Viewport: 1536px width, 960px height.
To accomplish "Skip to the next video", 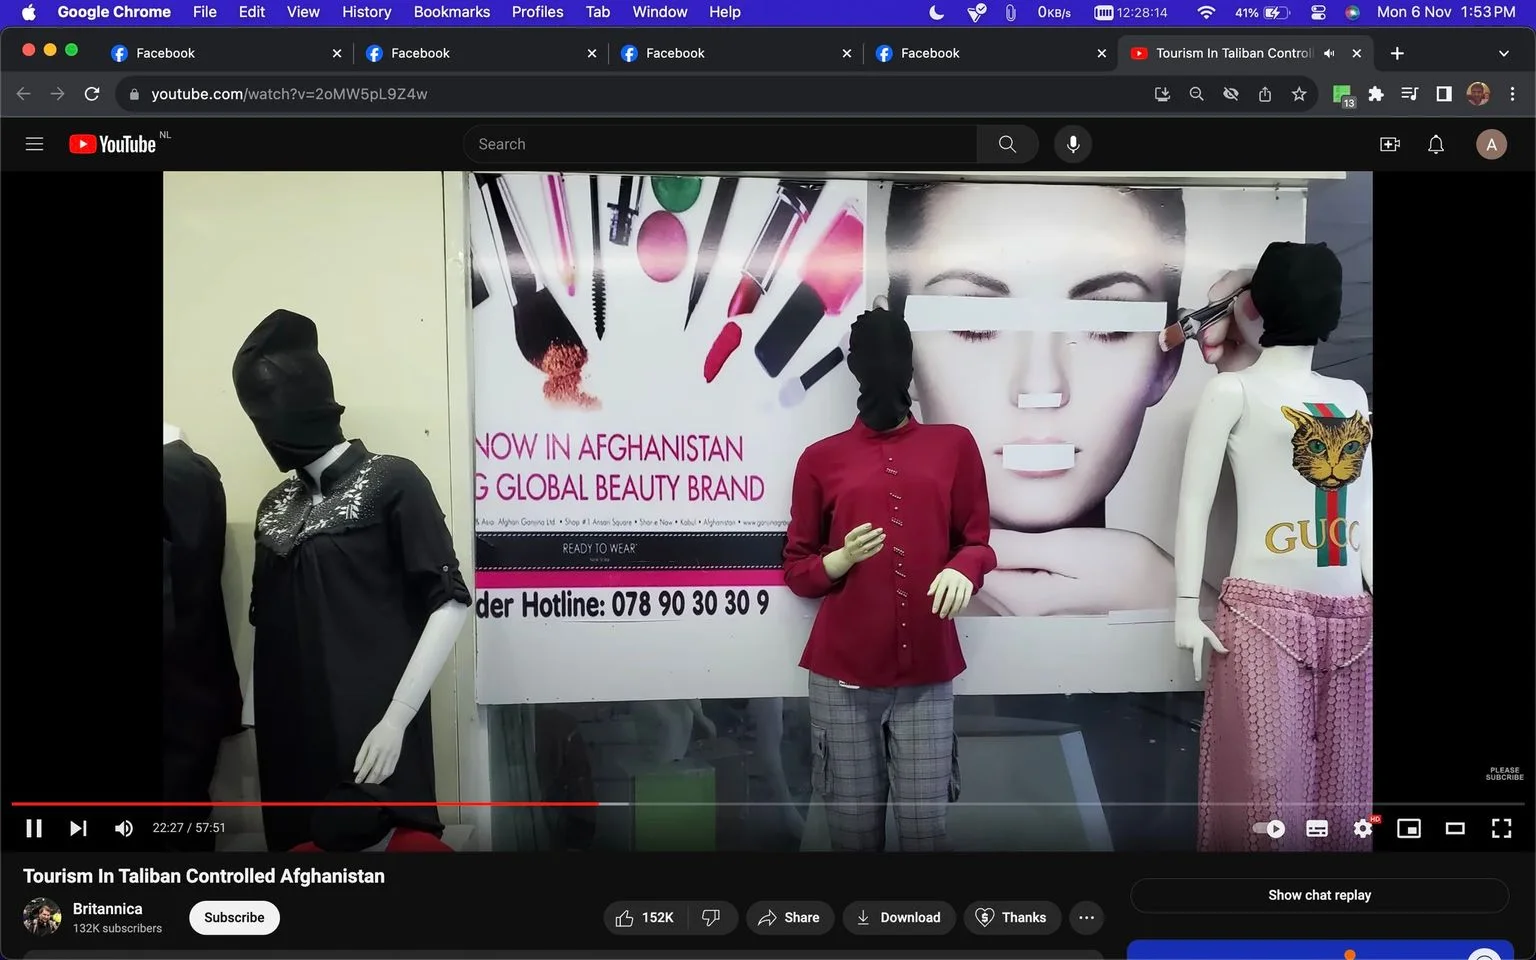I will click(78, 828).
